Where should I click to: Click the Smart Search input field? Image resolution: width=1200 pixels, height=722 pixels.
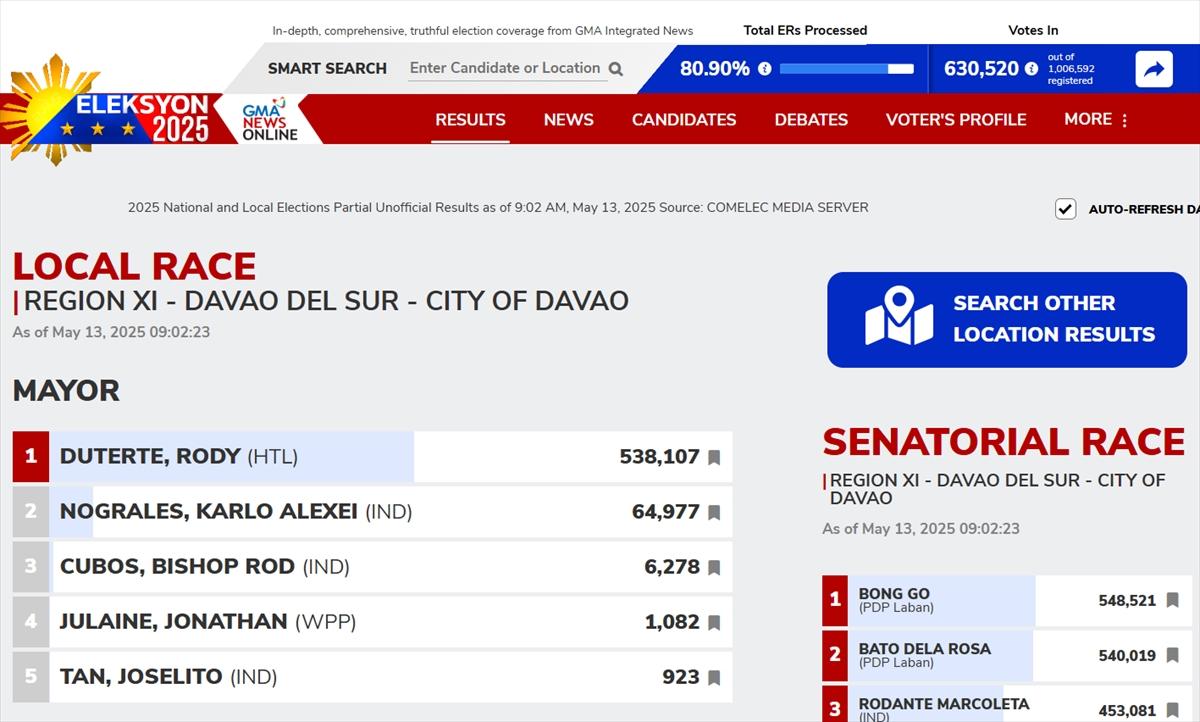(x=505, y=68)
